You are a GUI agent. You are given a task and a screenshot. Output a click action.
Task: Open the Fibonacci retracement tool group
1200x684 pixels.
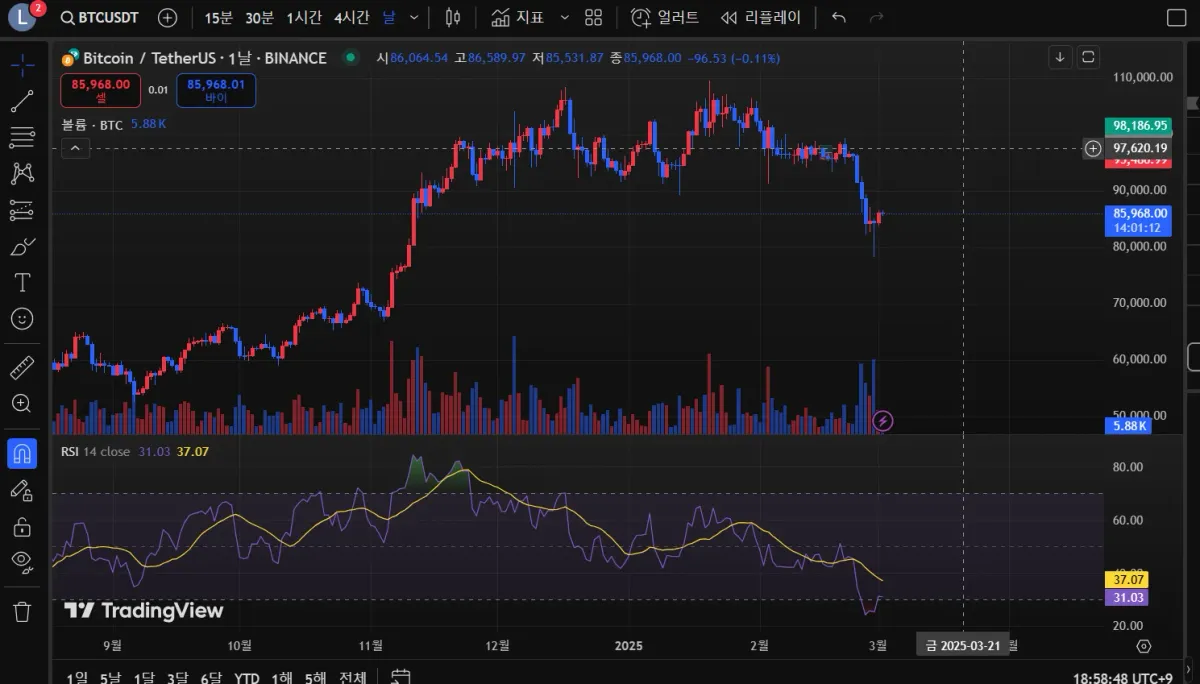click(22, 137)
